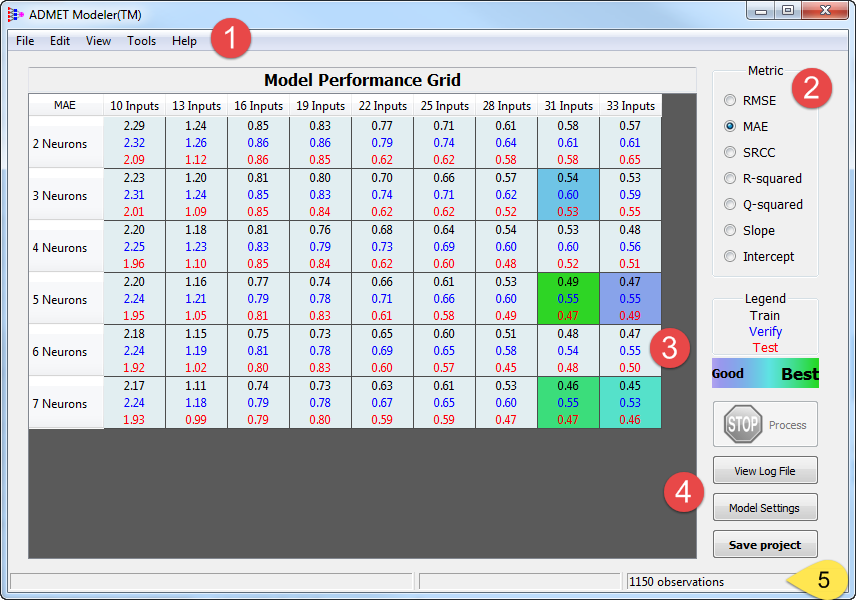Viewport: 856px width, 600px height.
Task: Click the 6 Neurons row header
Action: click(x=66, y=351)
